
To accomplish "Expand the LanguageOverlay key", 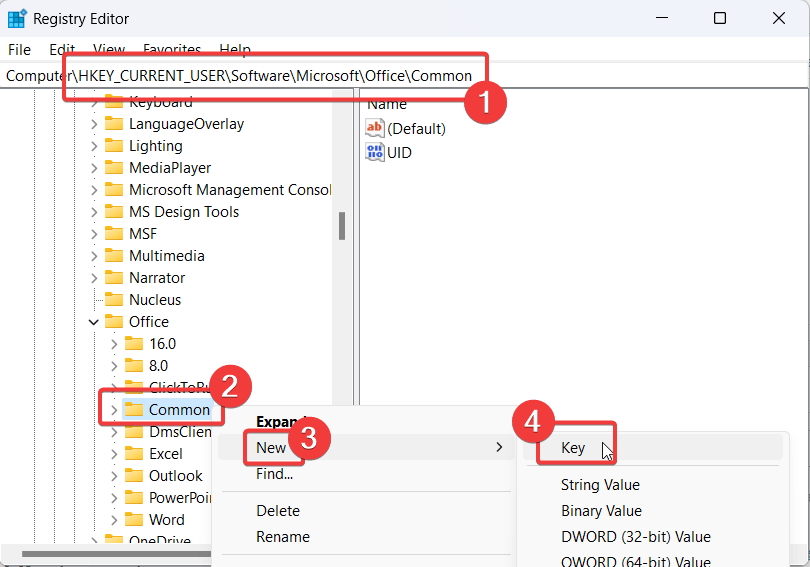I will coord(94,124).
